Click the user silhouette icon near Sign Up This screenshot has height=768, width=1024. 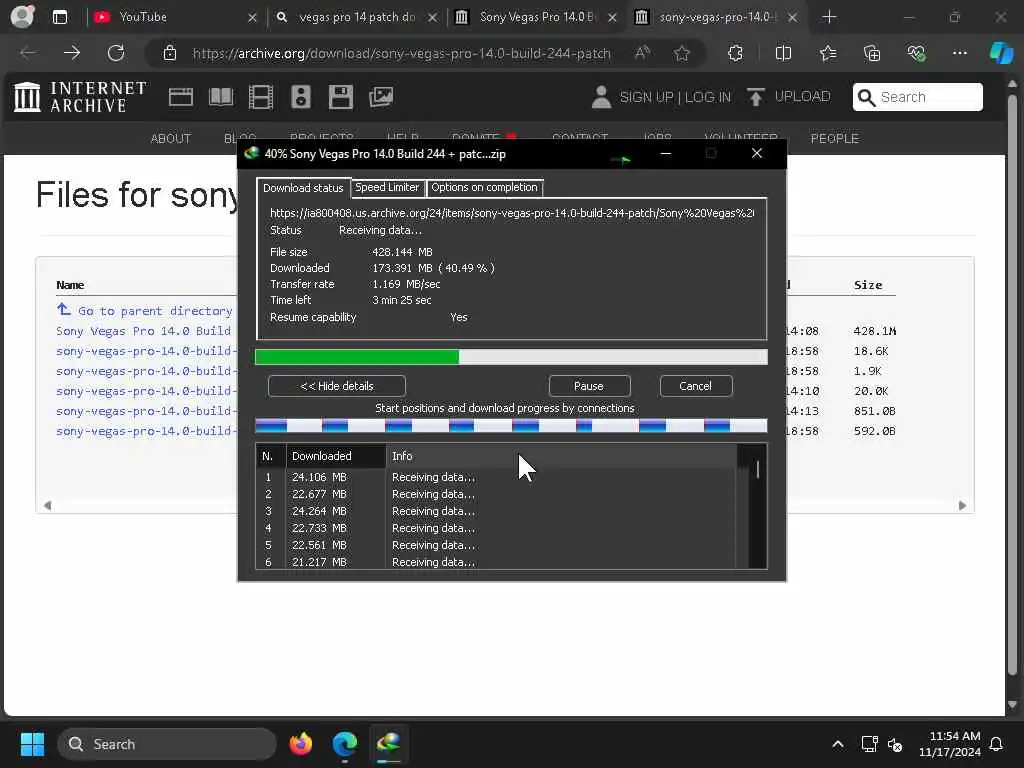[601, 97]
